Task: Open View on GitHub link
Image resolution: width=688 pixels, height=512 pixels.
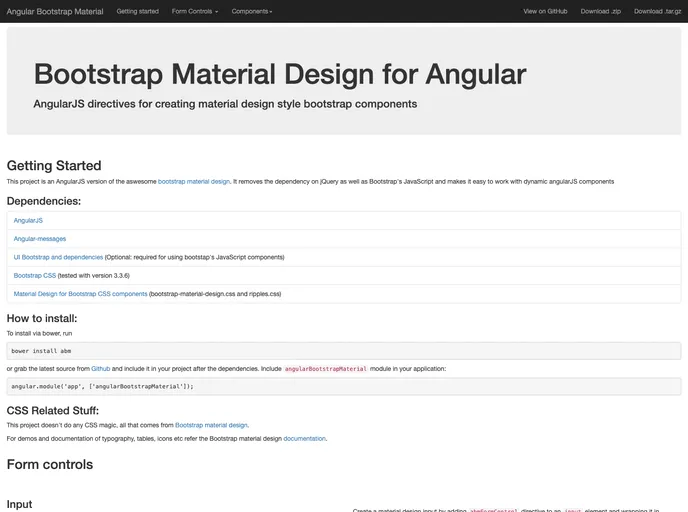Action: (545, 11)
